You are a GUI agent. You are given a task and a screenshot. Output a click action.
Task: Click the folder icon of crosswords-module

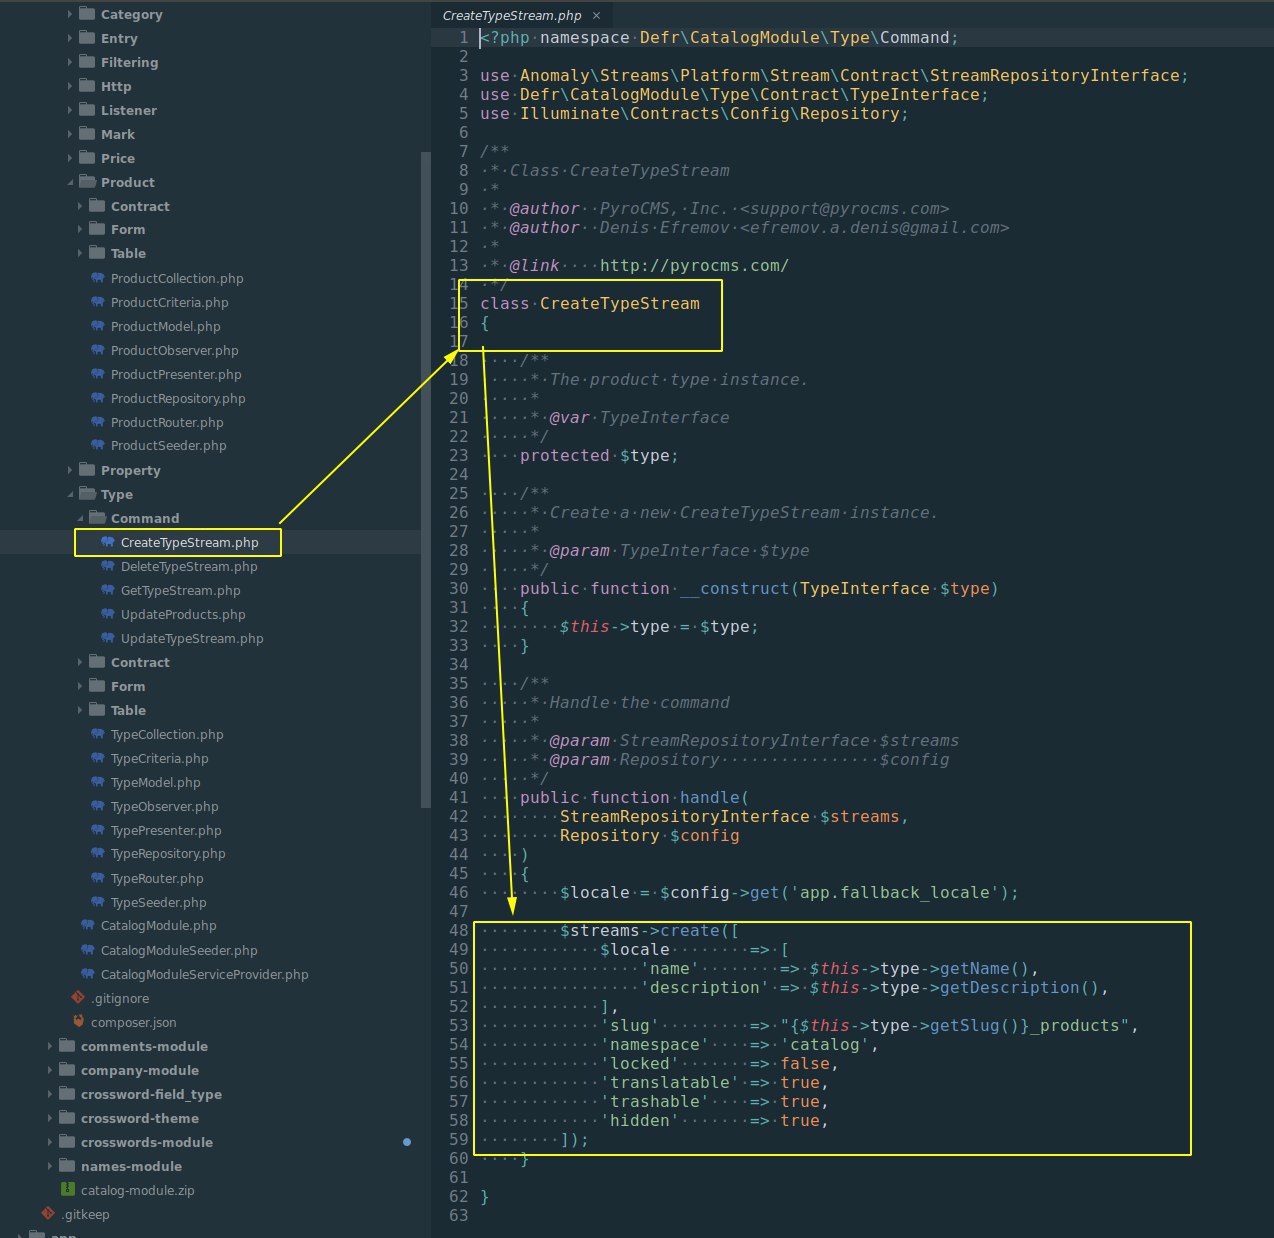click(67, 1142)
